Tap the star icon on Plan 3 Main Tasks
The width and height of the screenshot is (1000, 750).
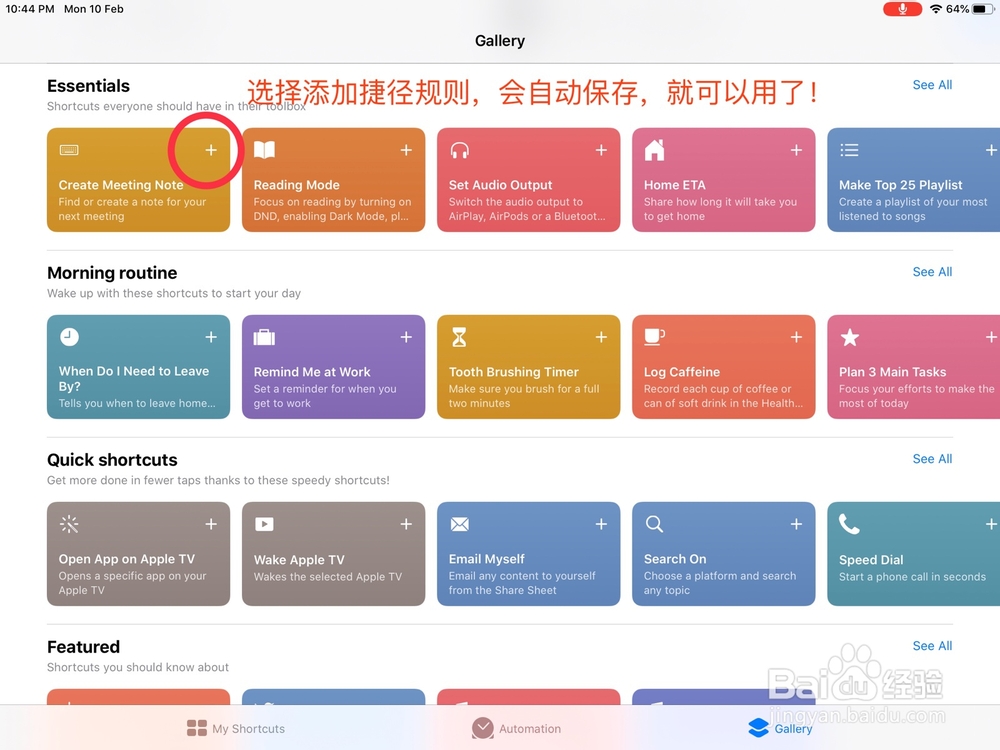tap(849, 337)
